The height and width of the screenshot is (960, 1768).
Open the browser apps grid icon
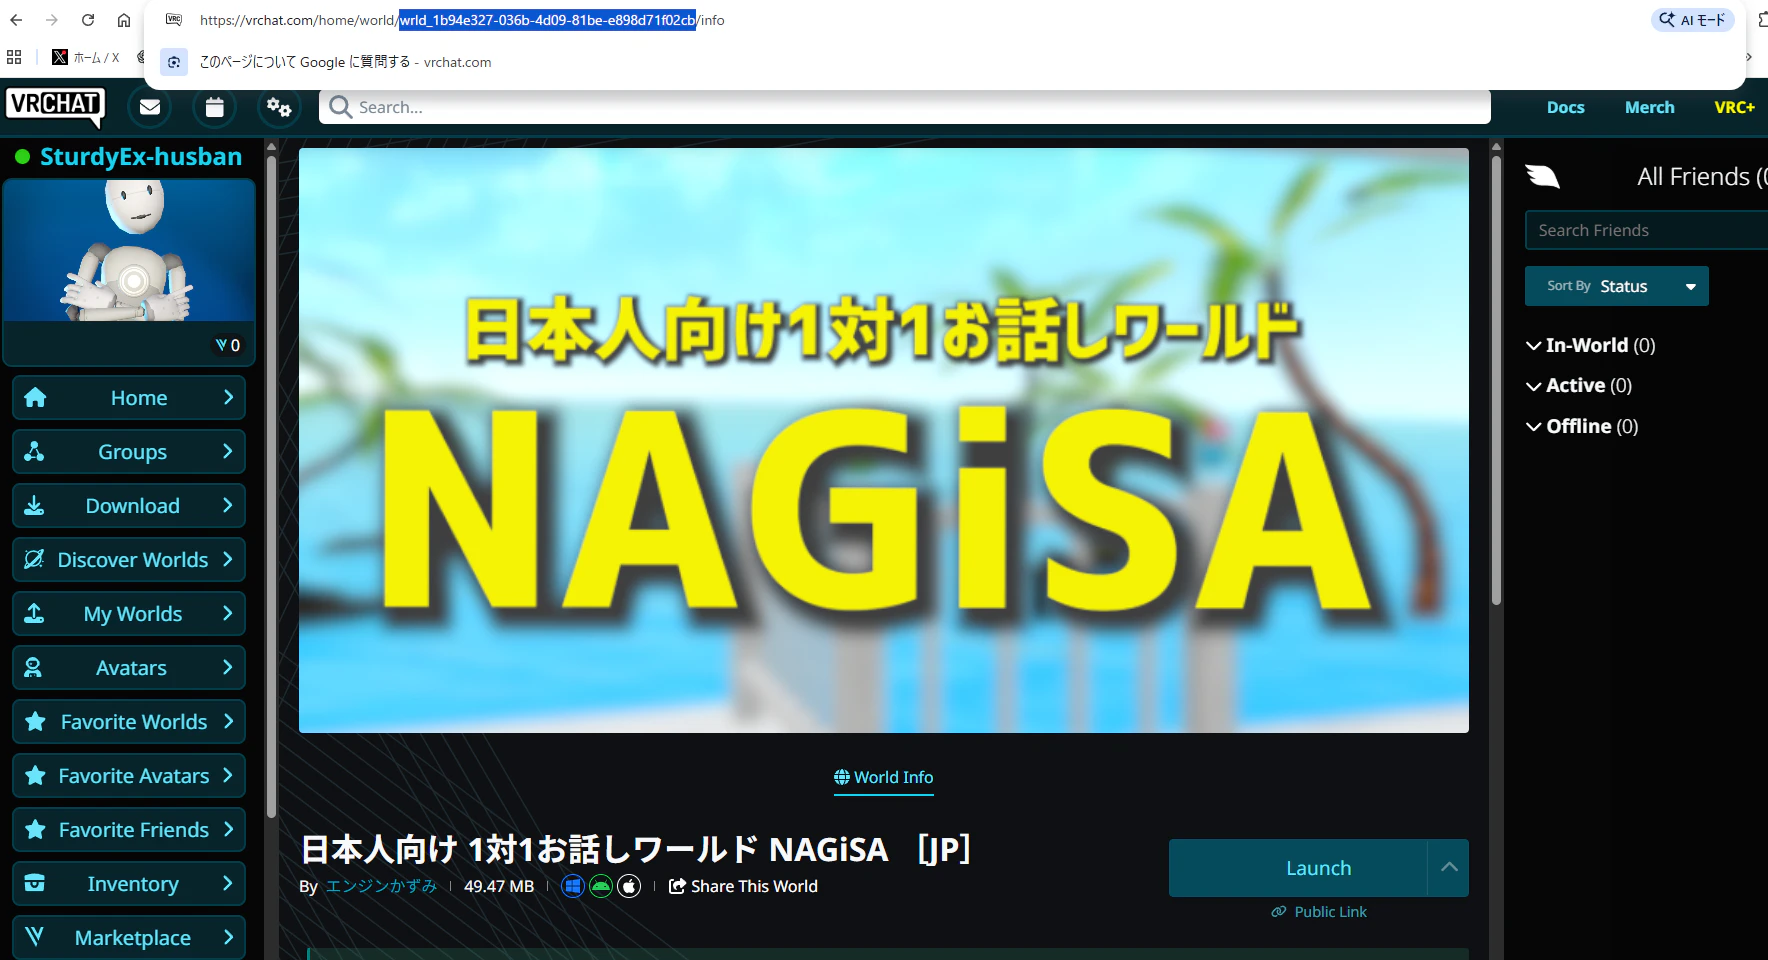pos(14,57)
